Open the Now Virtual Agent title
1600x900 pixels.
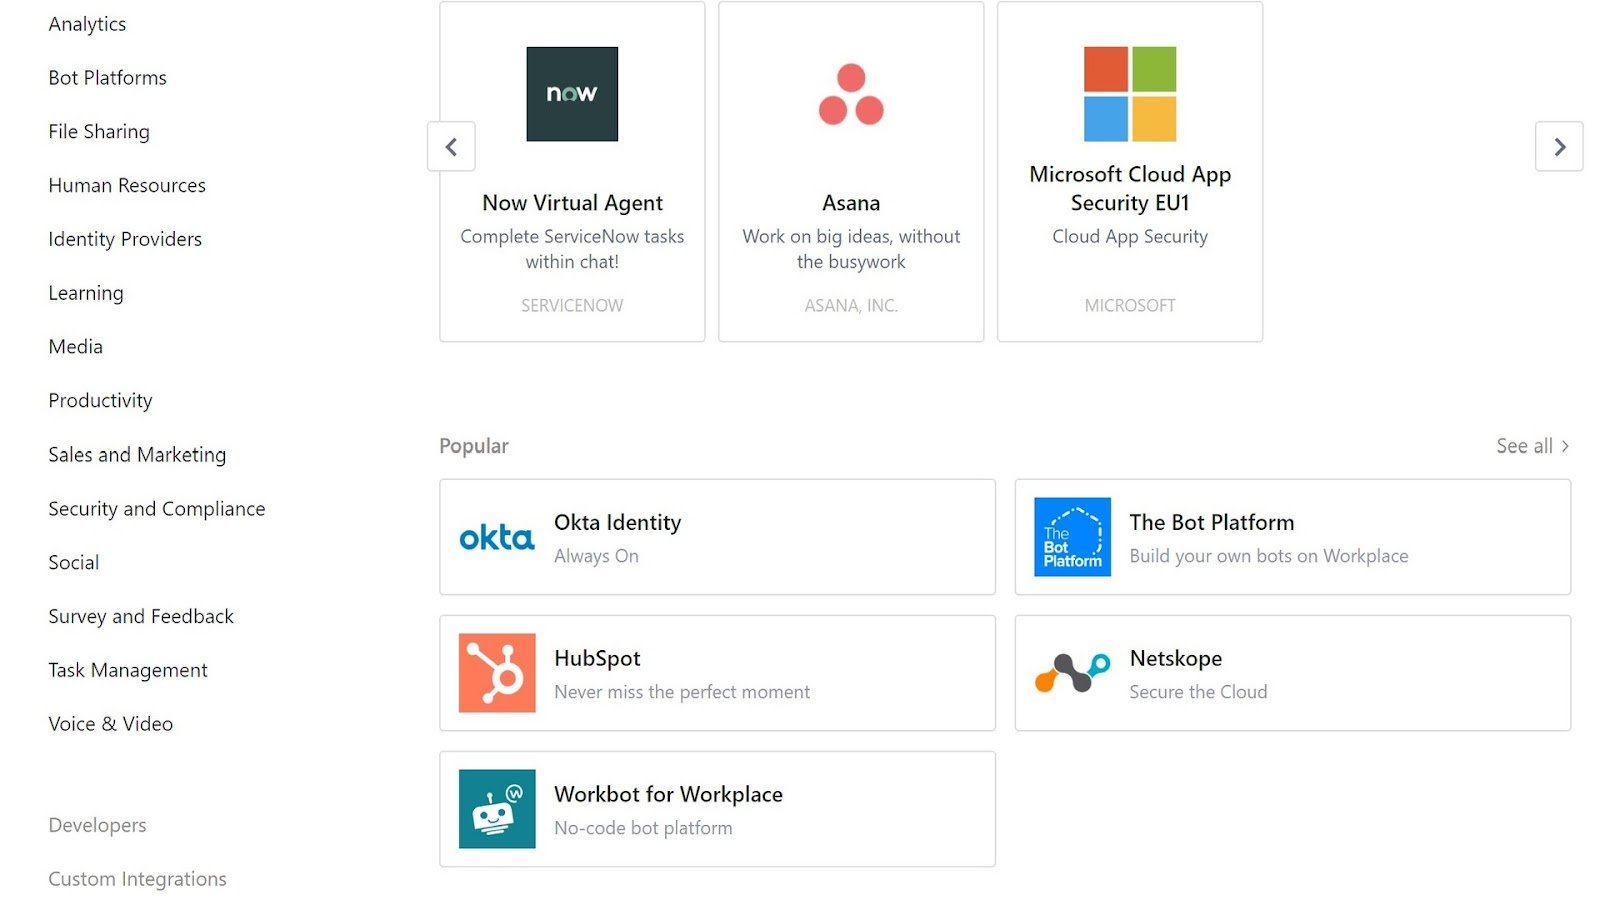click(x=572, y=203)
